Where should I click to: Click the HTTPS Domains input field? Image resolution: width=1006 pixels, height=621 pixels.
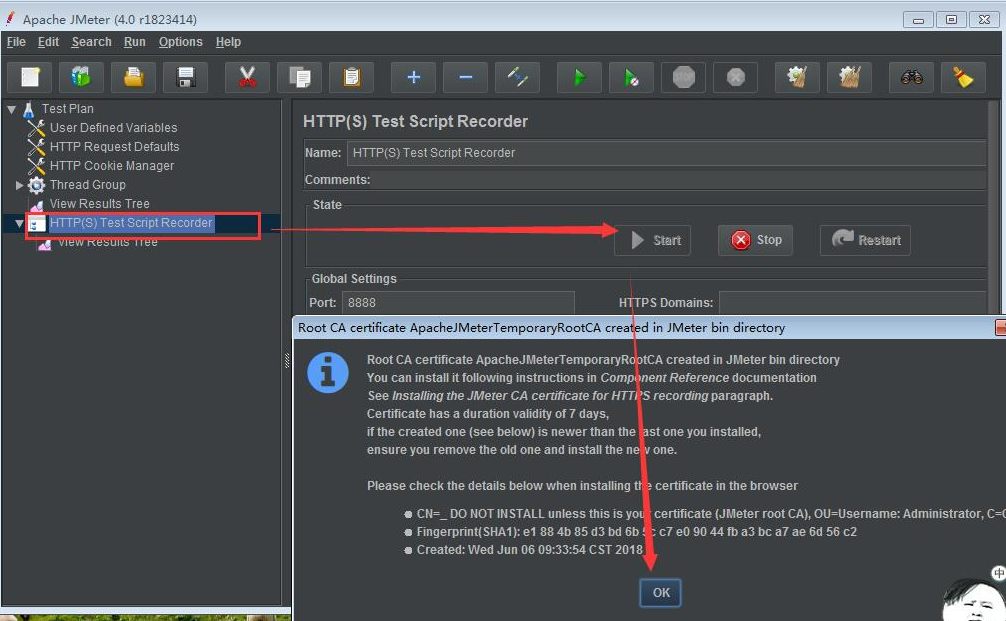[x=852, y=303]
